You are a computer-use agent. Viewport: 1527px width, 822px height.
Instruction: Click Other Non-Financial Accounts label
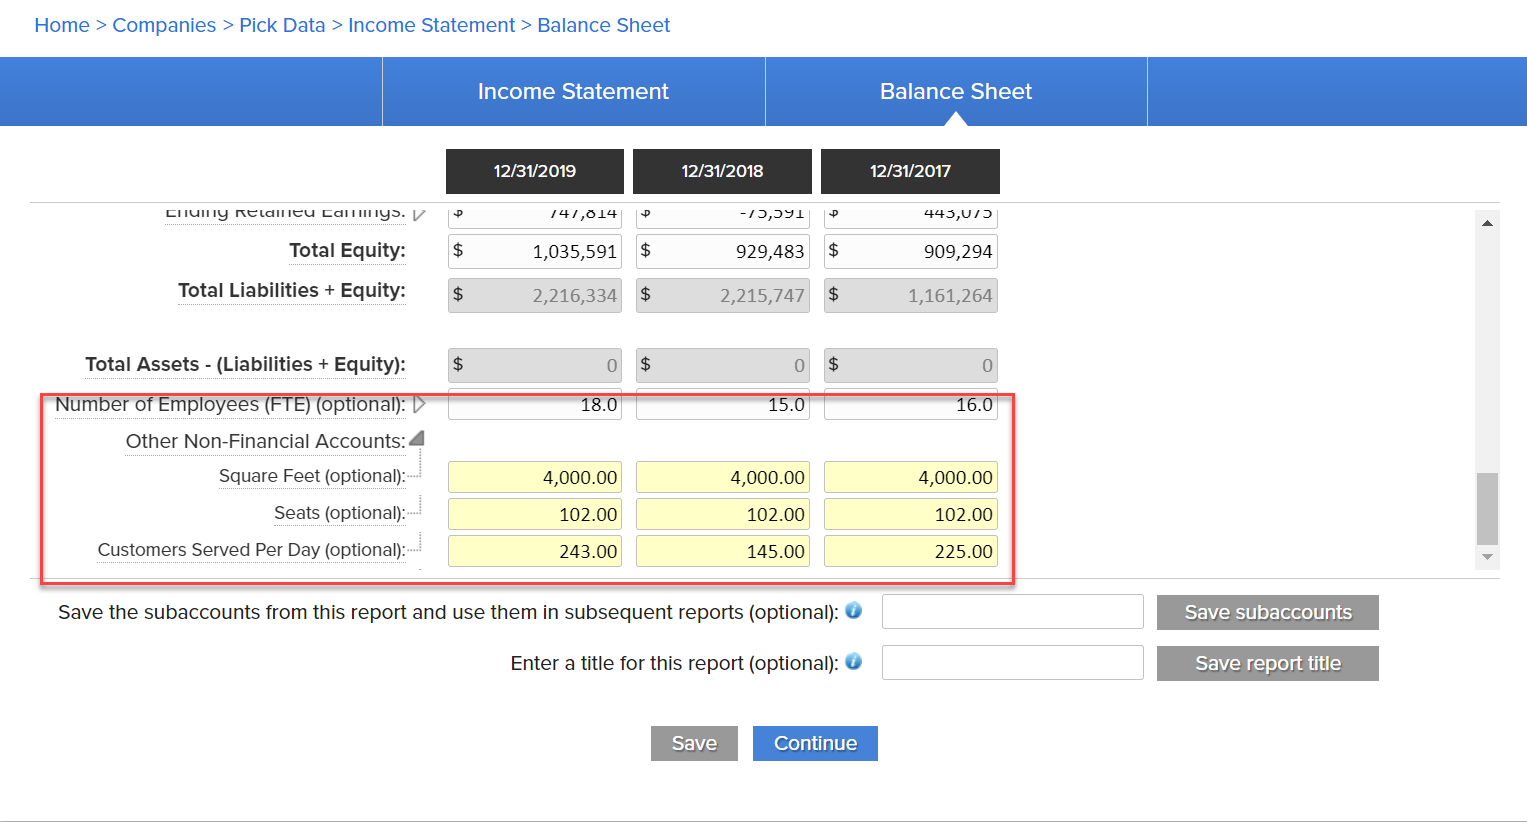pos(265,441)
